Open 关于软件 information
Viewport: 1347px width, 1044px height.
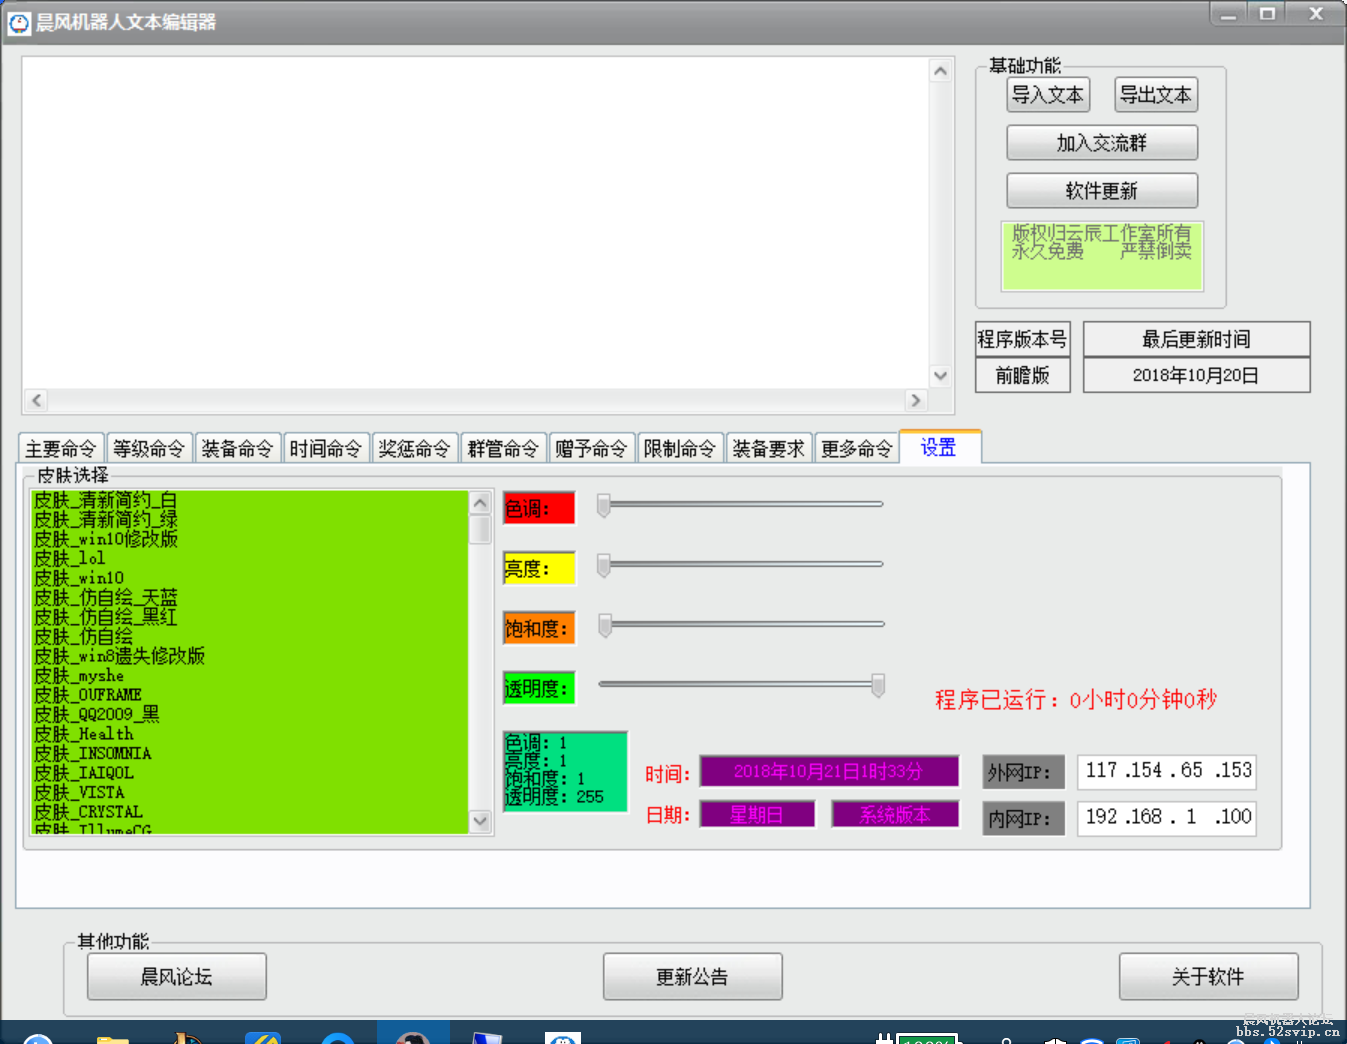pyautogui.click(x=1209, y=976)
